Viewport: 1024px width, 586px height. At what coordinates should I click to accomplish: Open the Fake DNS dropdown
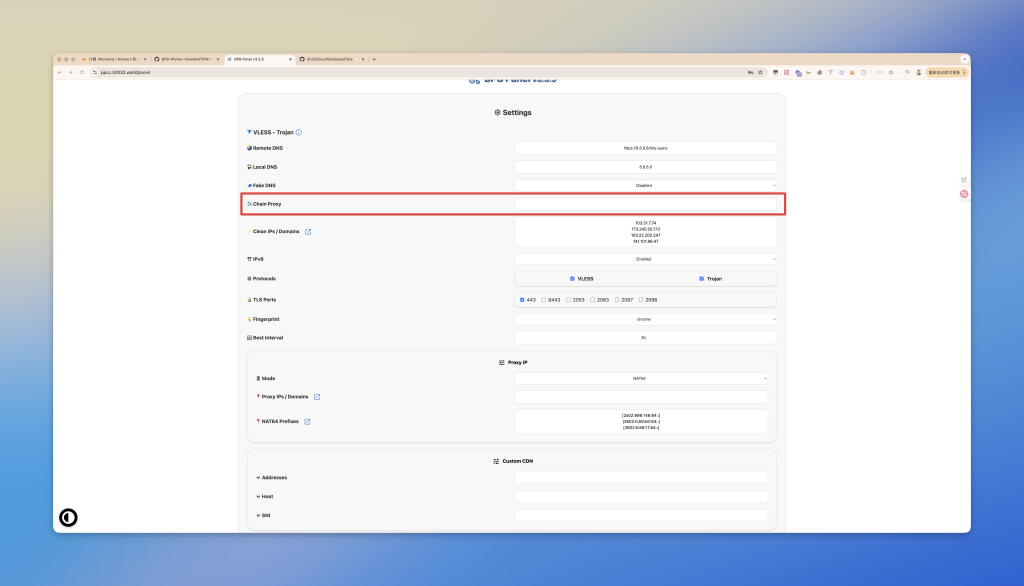(x=645, y=185)
